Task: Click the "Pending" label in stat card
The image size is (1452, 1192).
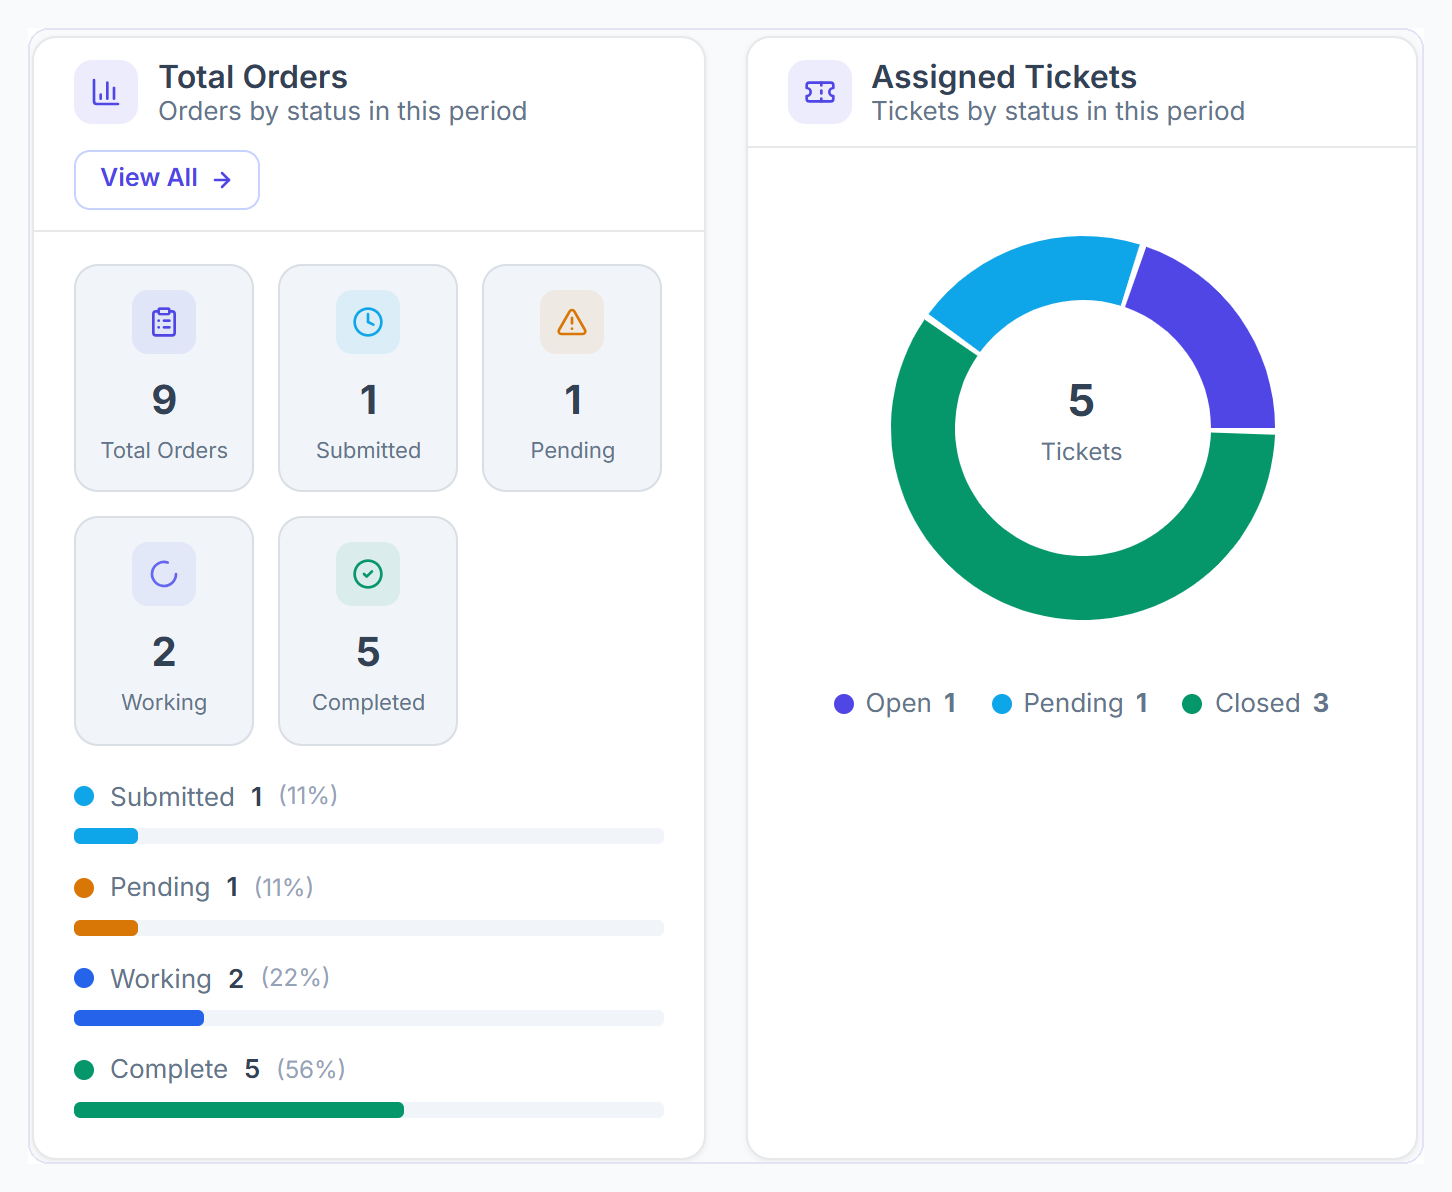Action: tap(573, 451)
